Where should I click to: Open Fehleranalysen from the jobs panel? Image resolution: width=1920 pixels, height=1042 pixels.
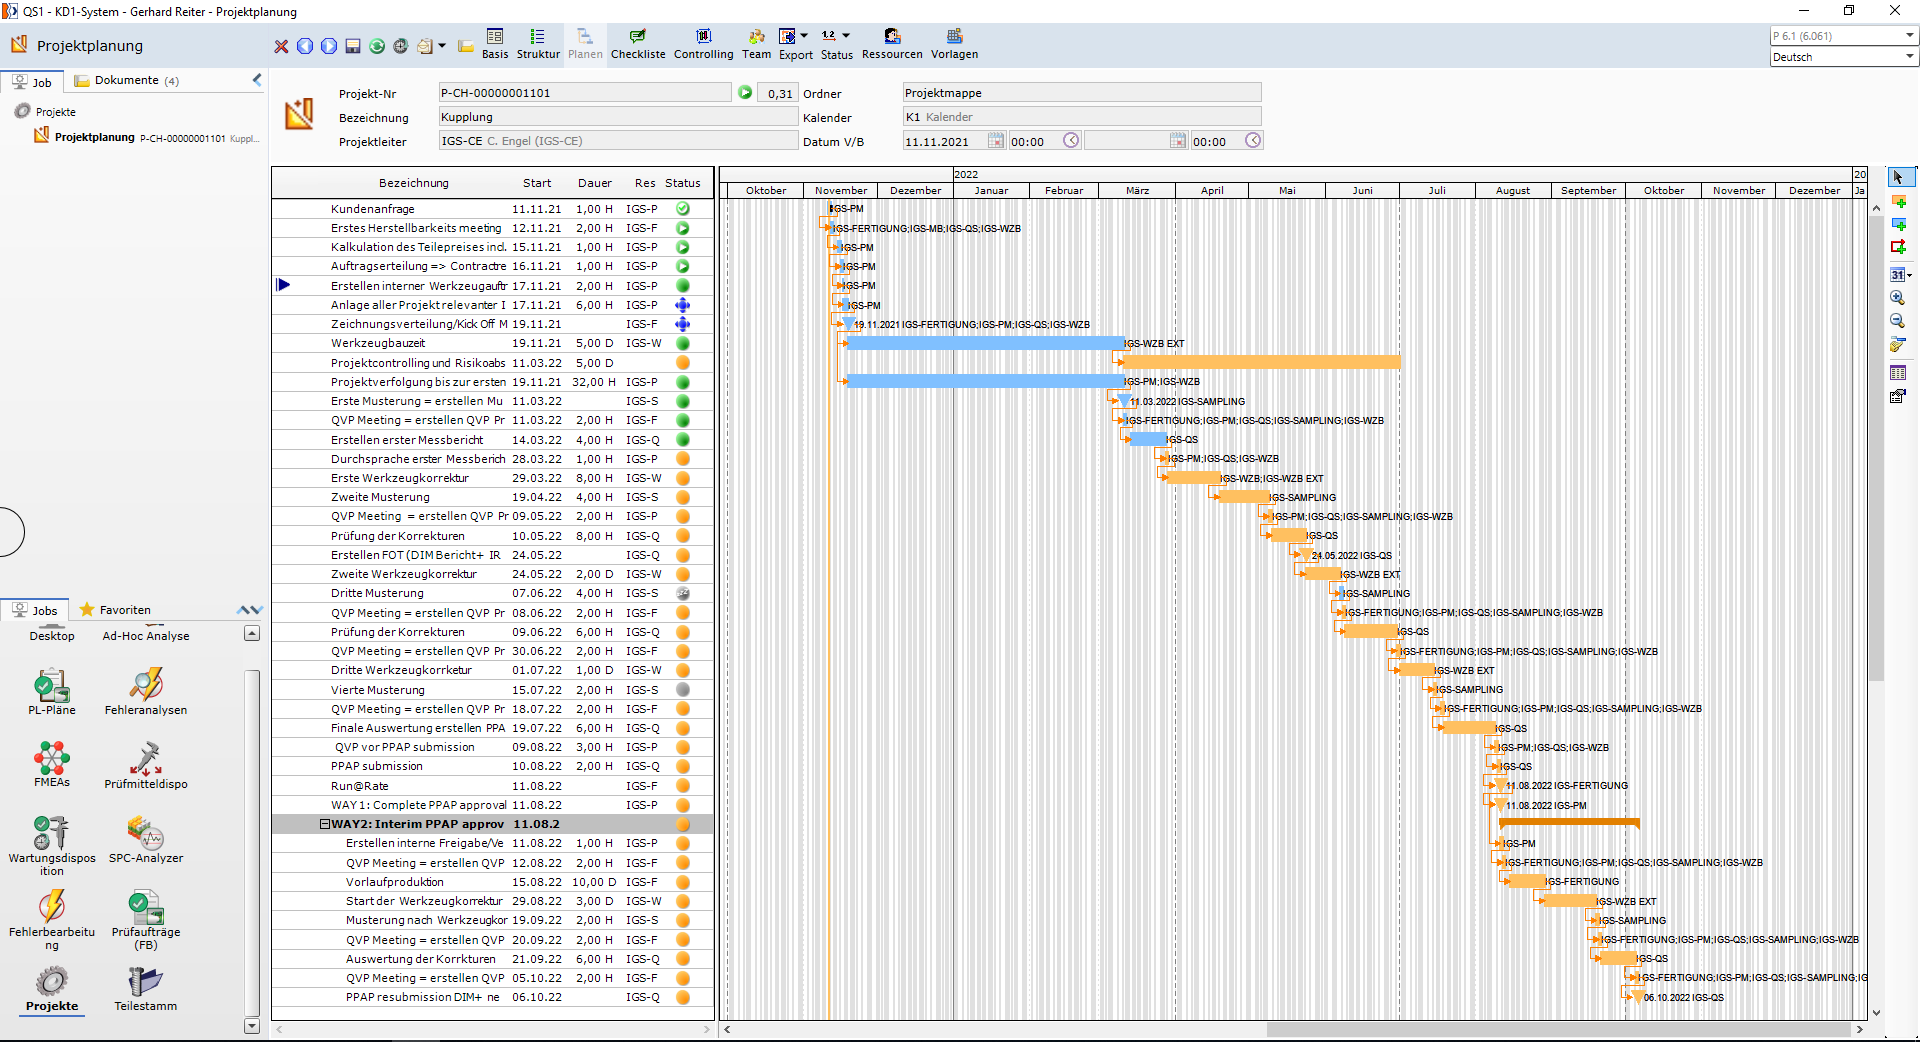pyautogui.click(x=146, y=692)
